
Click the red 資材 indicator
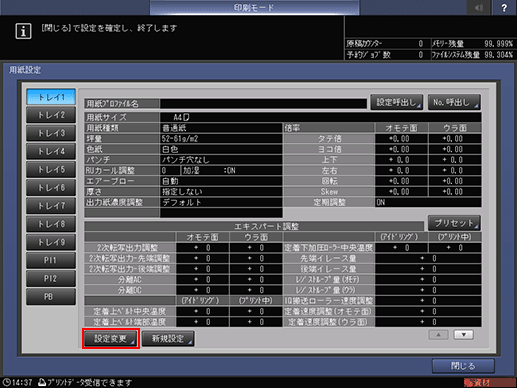[489, 382]
